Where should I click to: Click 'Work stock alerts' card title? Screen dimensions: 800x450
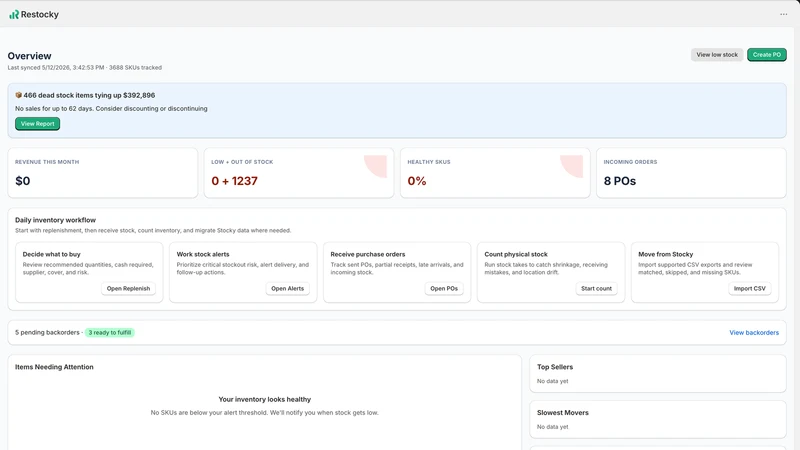(203, 254)
